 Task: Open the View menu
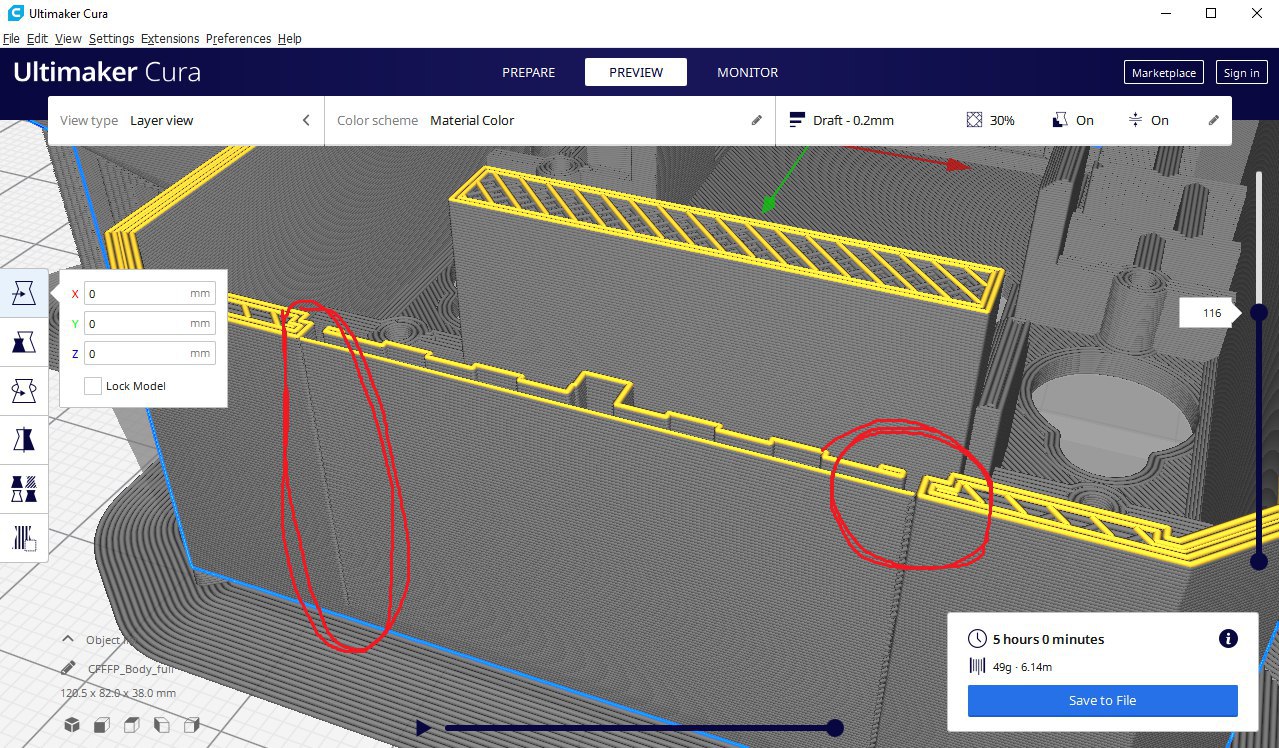coord(68,38)
